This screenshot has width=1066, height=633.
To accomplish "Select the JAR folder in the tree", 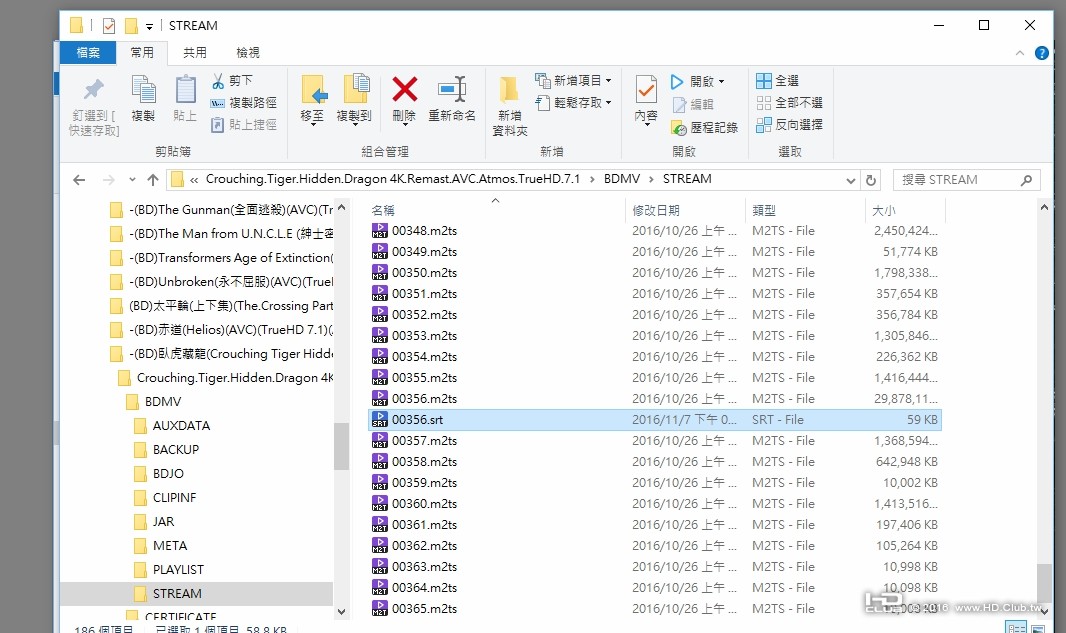I will (163, 521).
